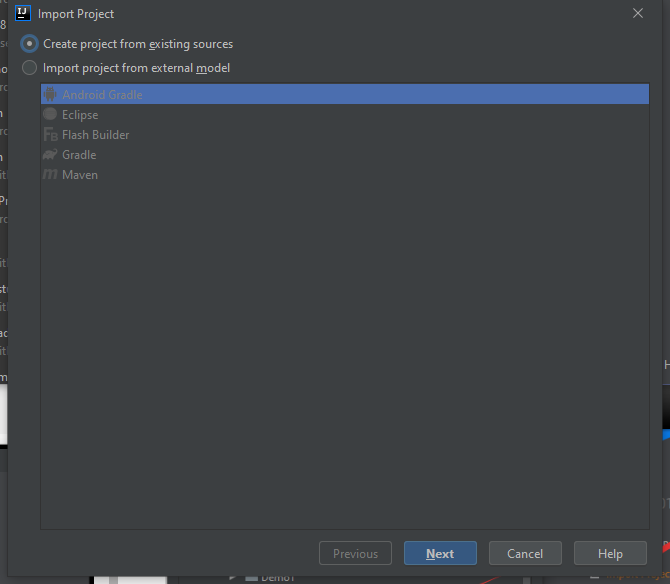
Task: Click the Next button
Action: (440, 553)
